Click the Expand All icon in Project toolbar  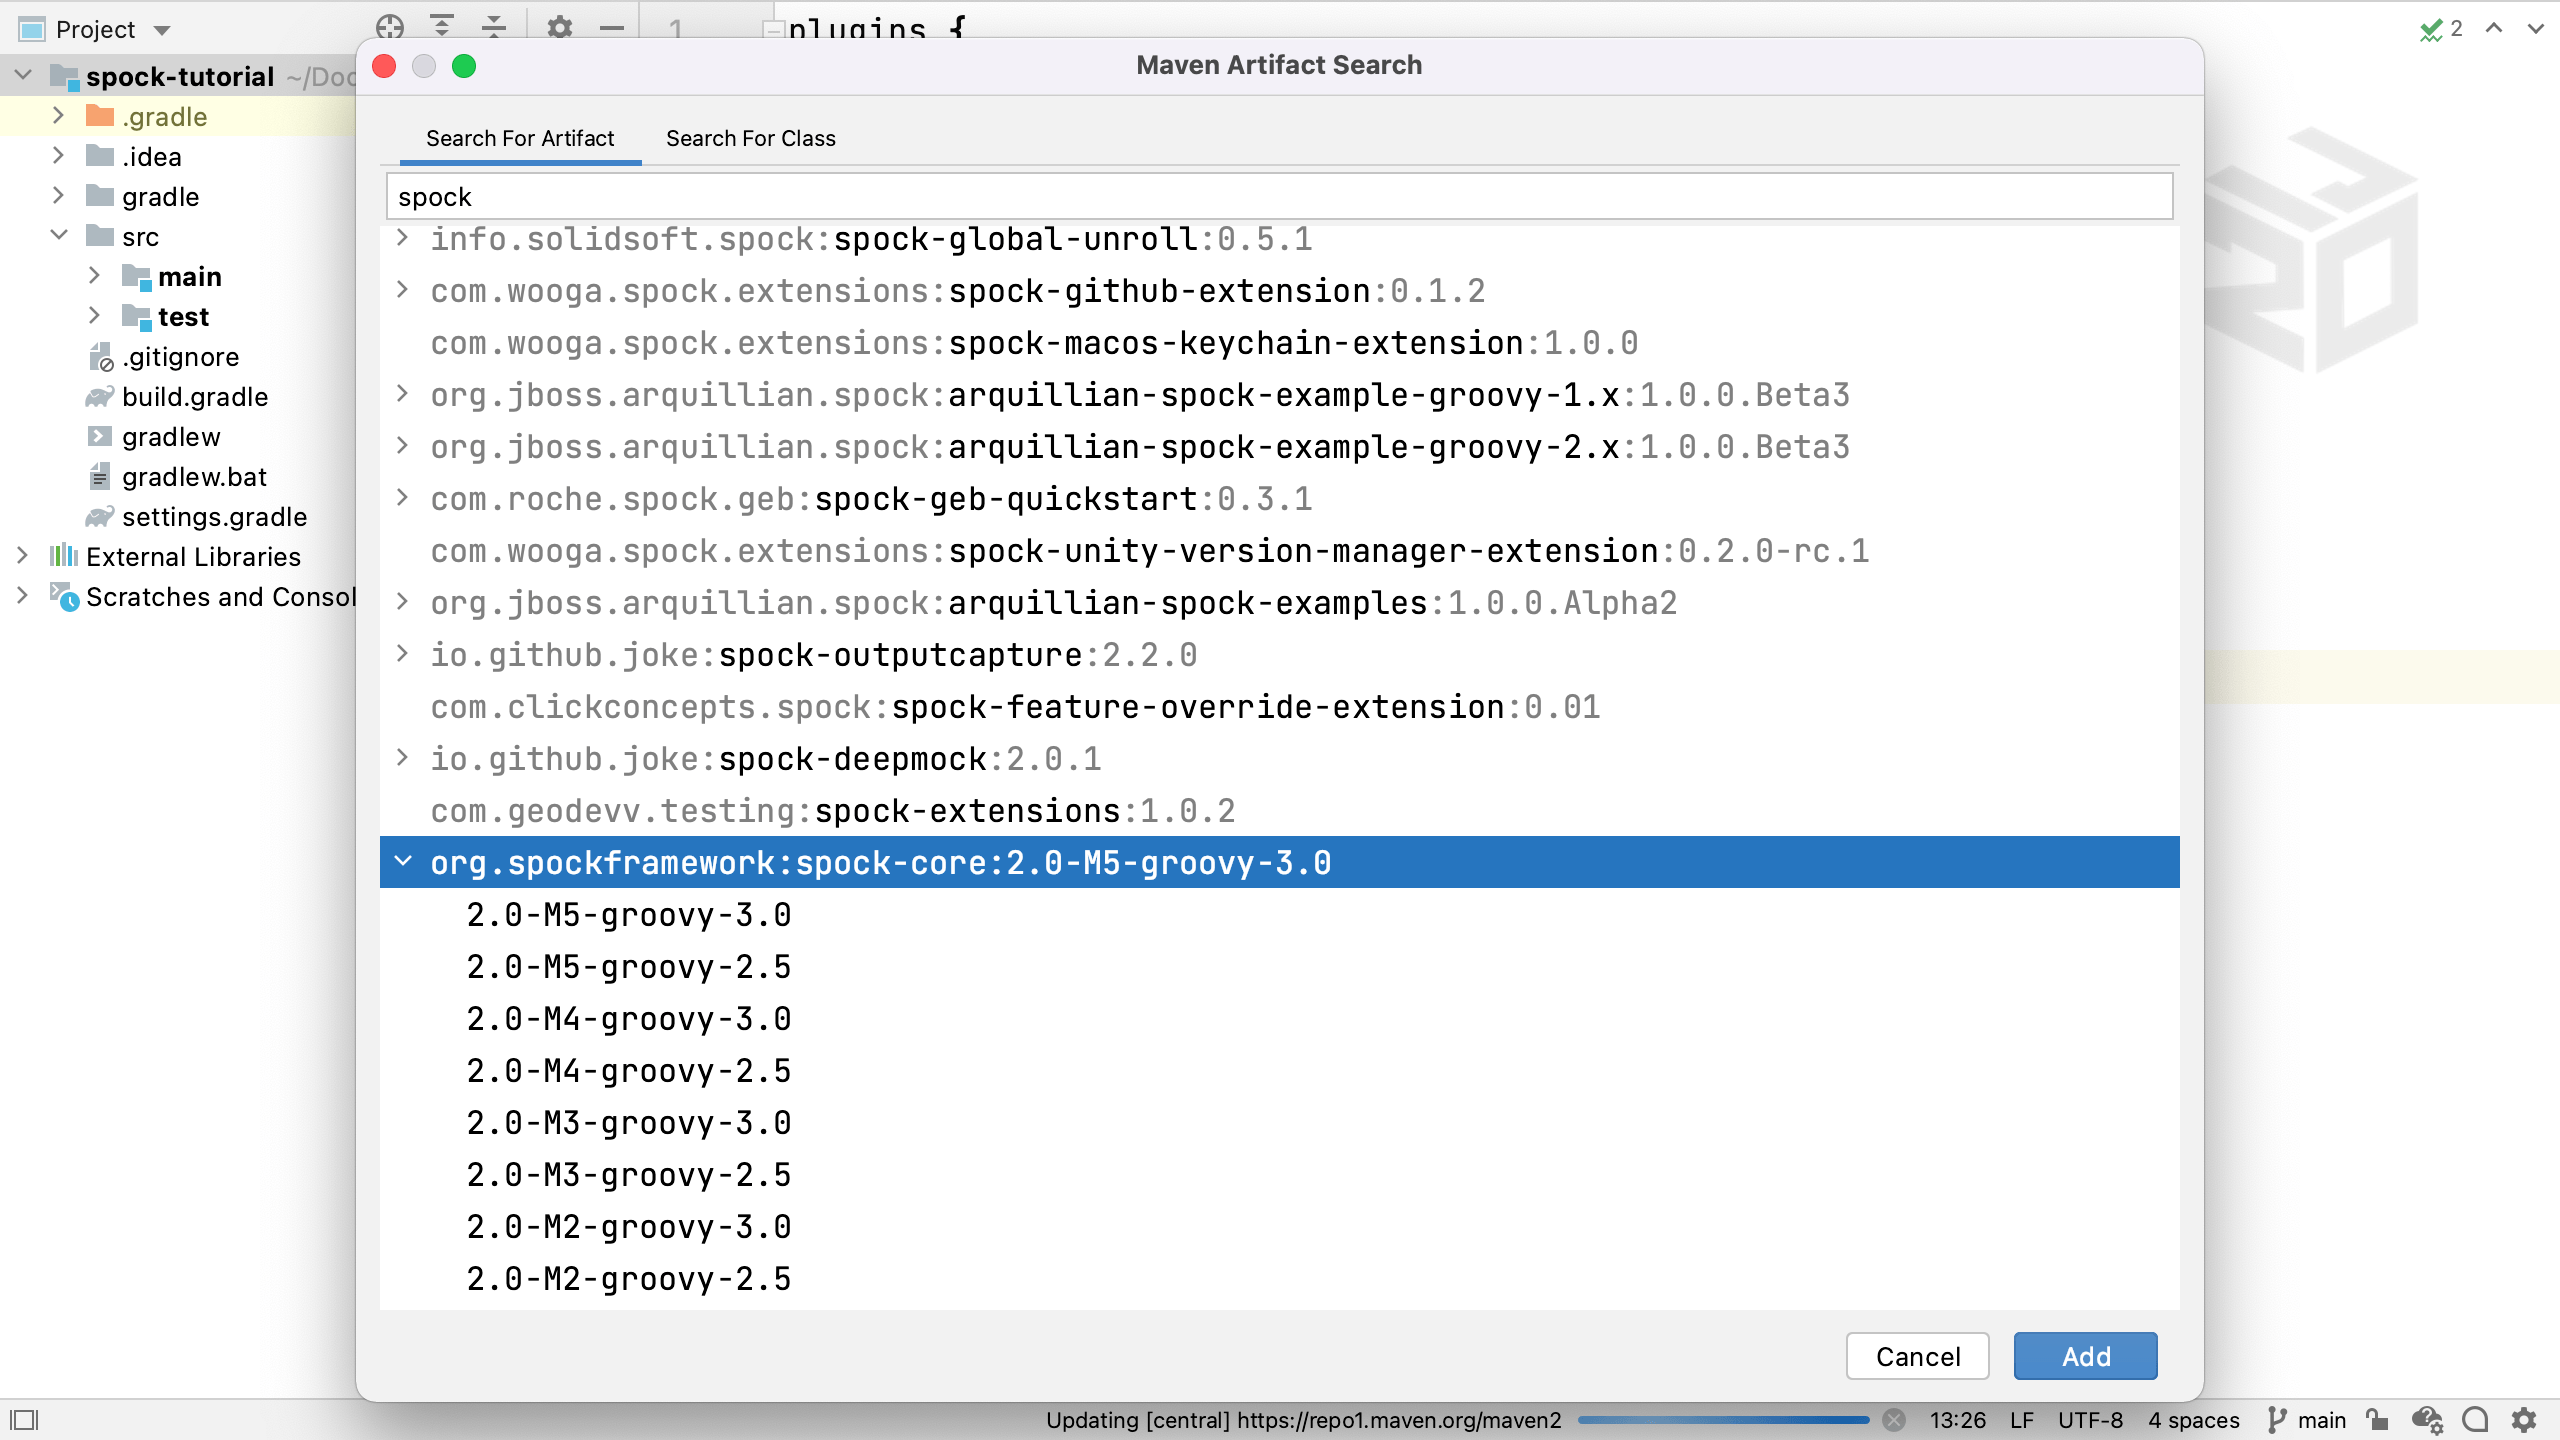pos(441,27)
